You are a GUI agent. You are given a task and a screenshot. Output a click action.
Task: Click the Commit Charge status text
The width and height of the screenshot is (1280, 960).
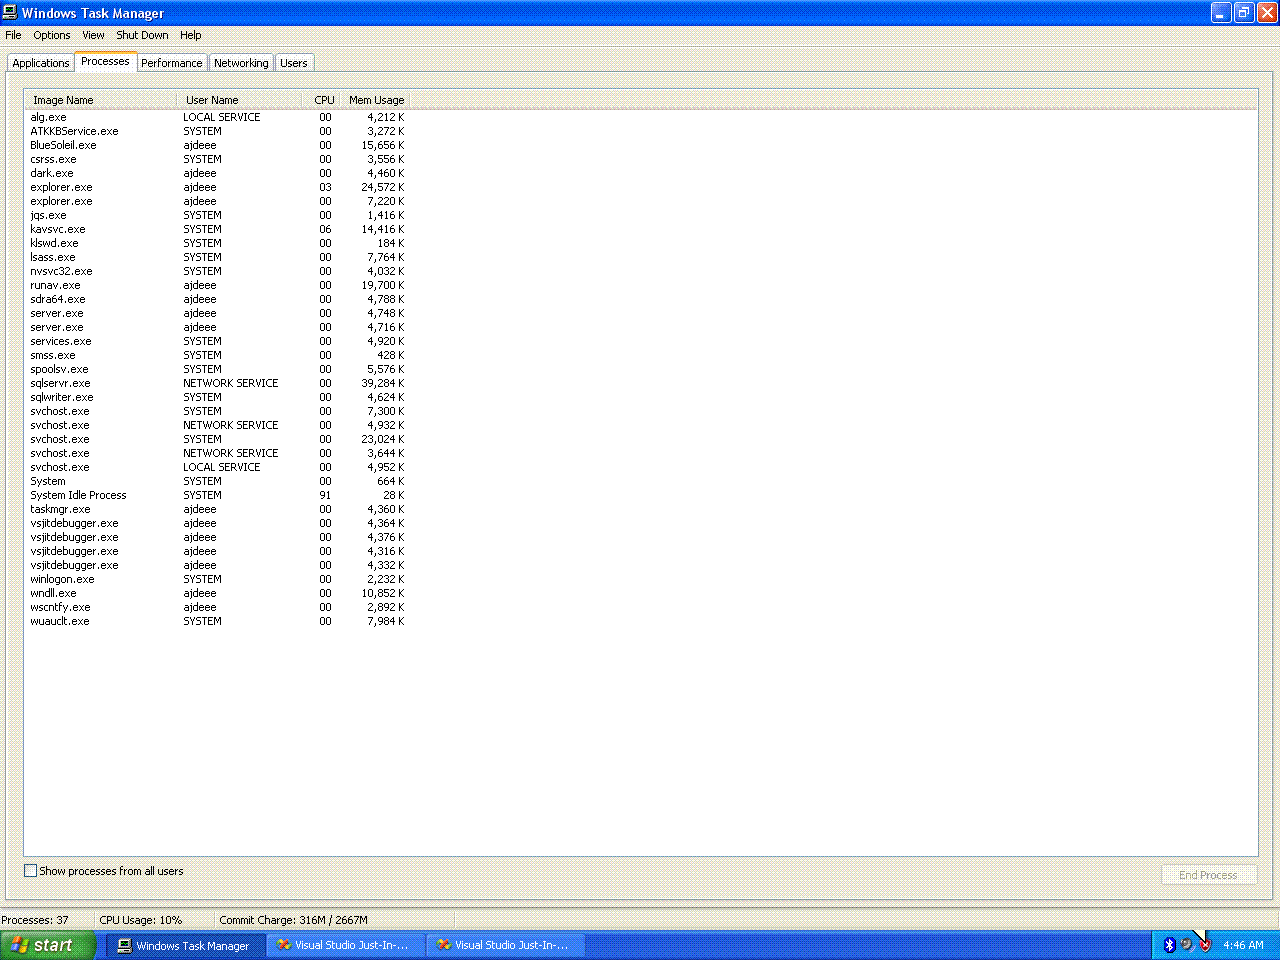click(x=293, y=920)
